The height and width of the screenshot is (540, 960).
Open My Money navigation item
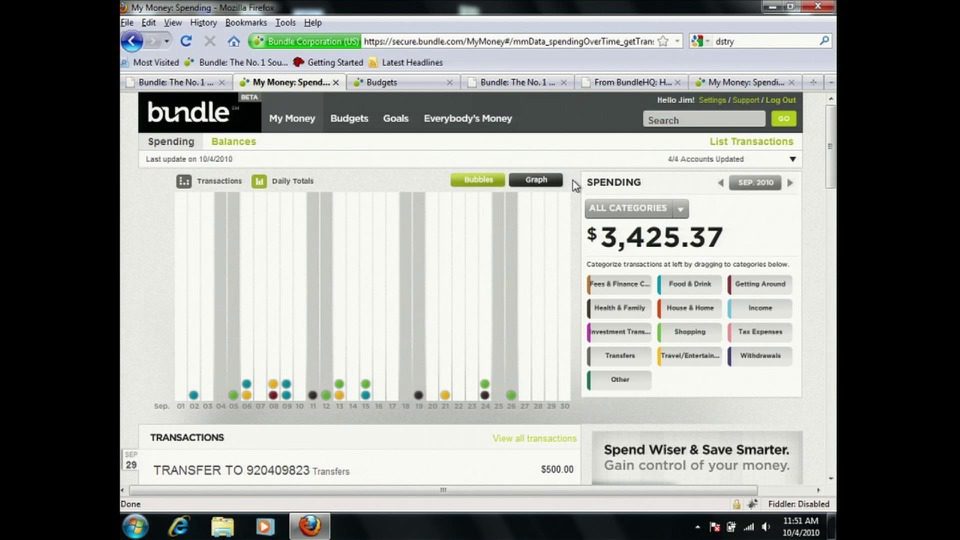coord(292,118)
